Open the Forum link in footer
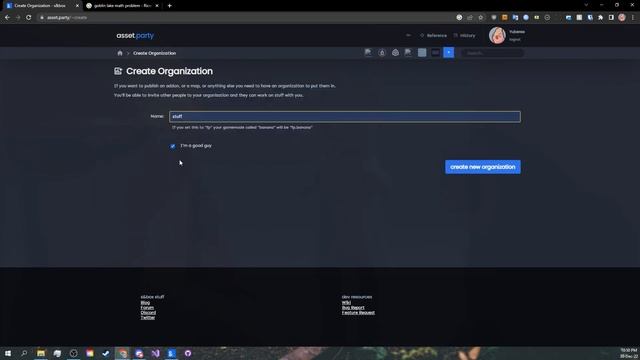 pos(147,308)
